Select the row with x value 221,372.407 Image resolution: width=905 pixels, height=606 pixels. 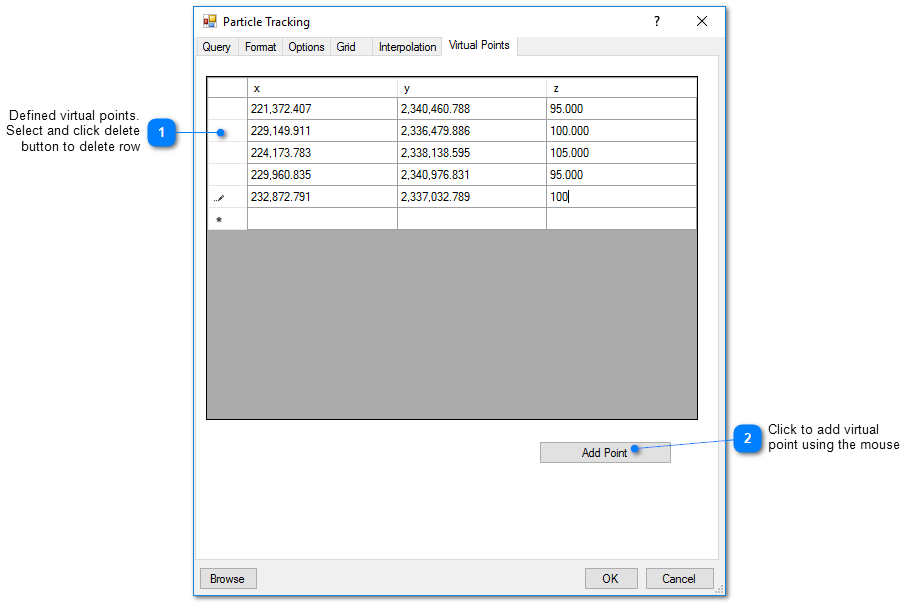tap(322, 108)
